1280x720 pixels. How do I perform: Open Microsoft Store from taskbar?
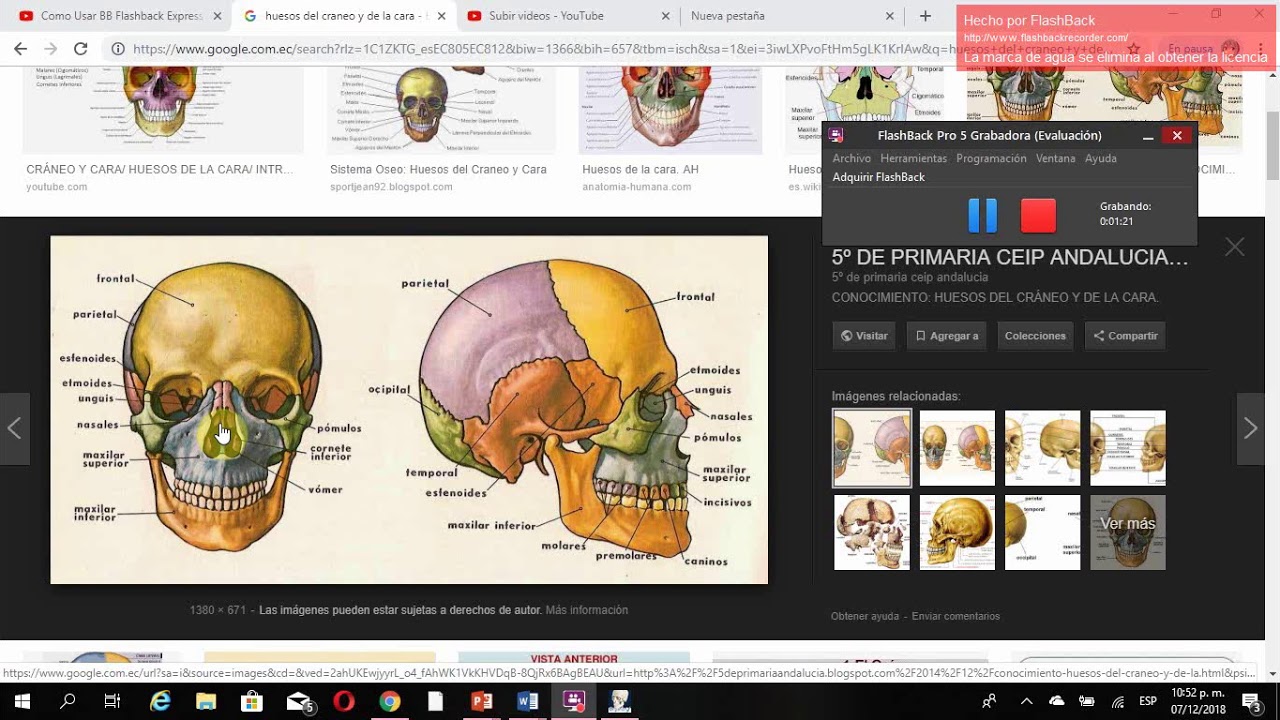(252, 701)
